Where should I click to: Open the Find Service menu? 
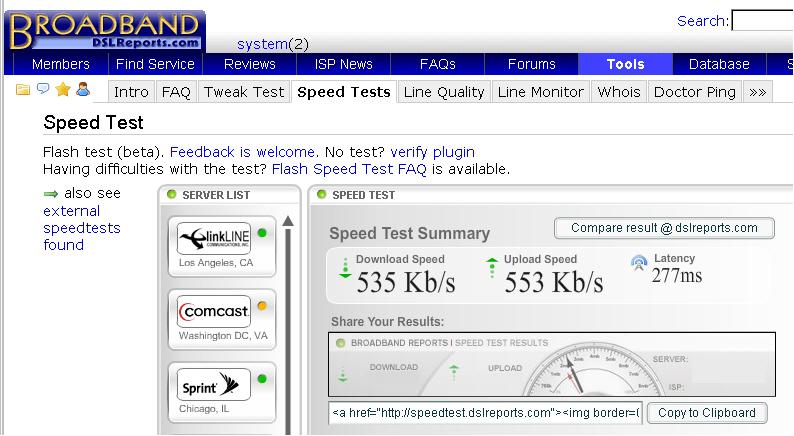[155, 64]
